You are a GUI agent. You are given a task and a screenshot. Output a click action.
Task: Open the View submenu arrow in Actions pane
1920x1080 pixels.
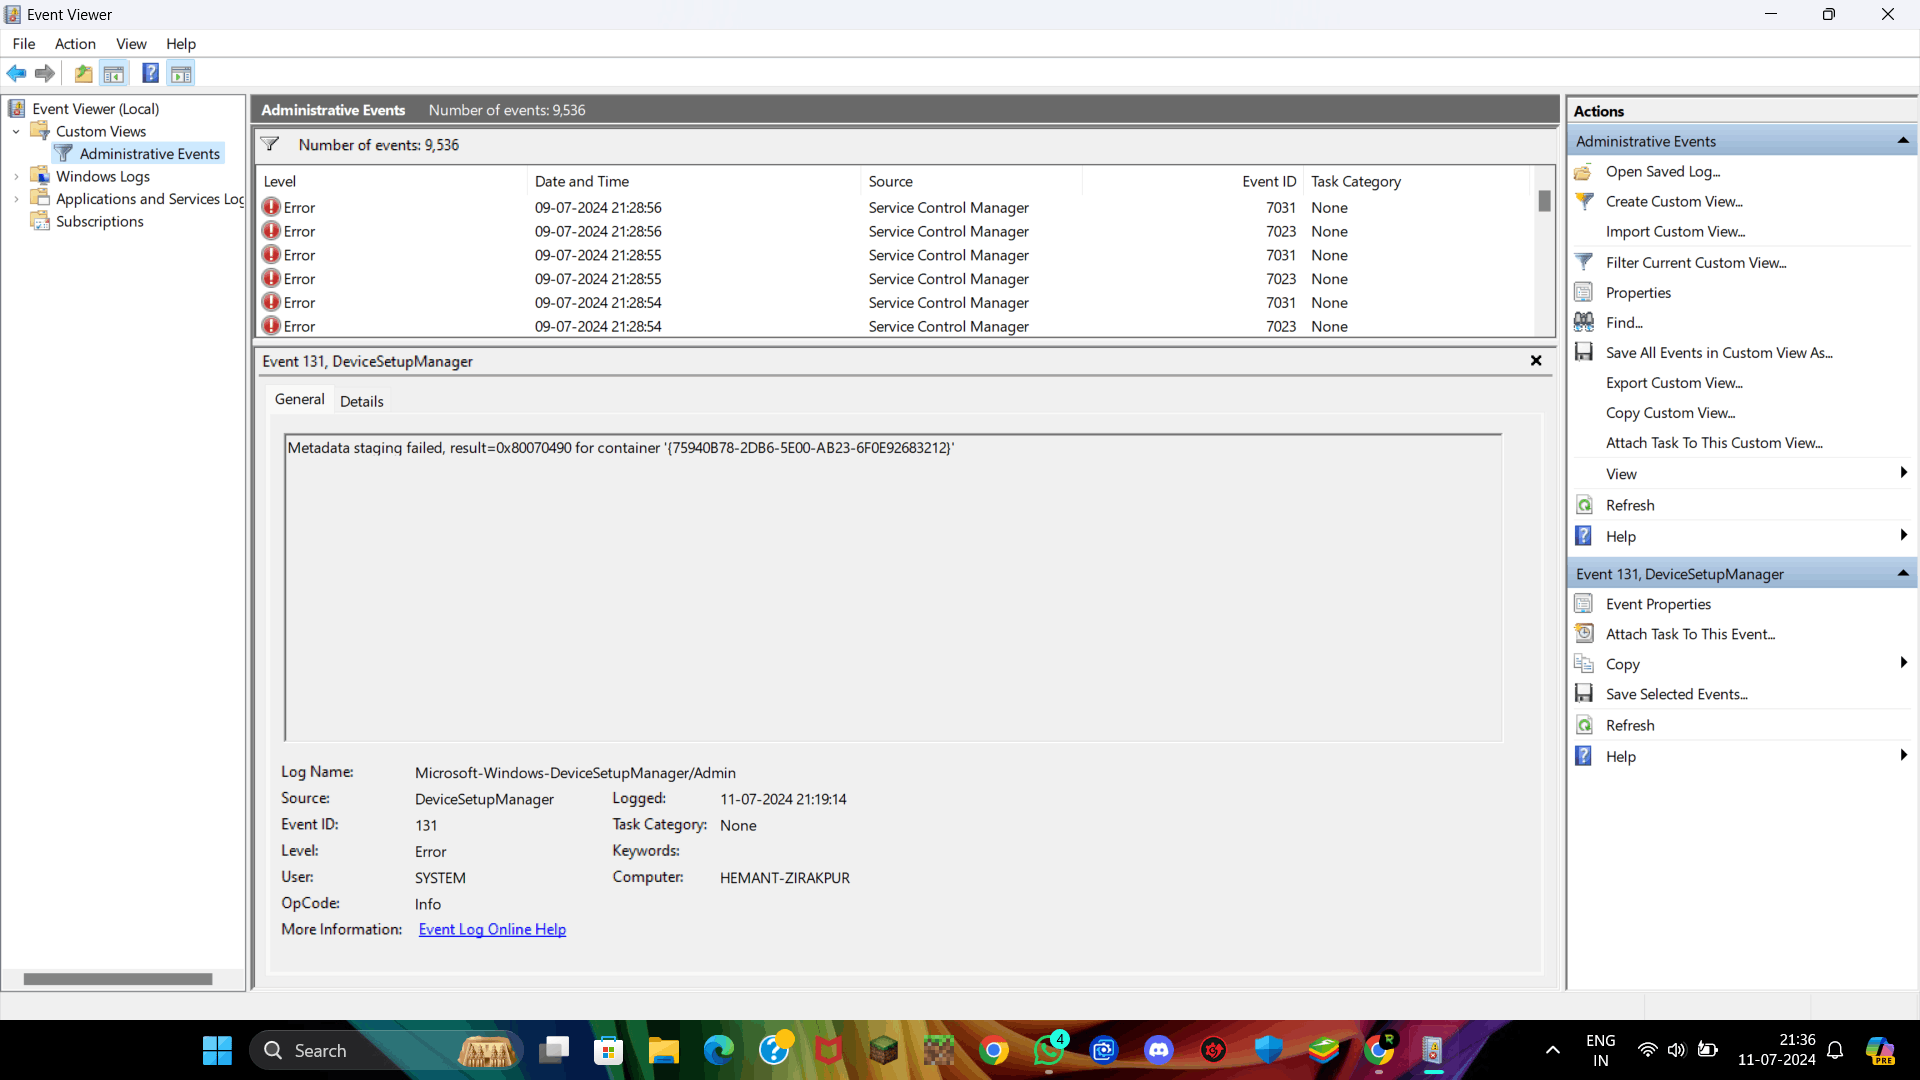point(1903,473)
